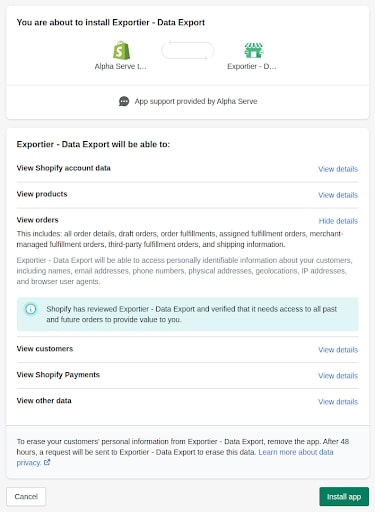The height and width of the screenshot is (512, 375).
Task: Click the truncated Exportier app name label
Action: (252, 66)
